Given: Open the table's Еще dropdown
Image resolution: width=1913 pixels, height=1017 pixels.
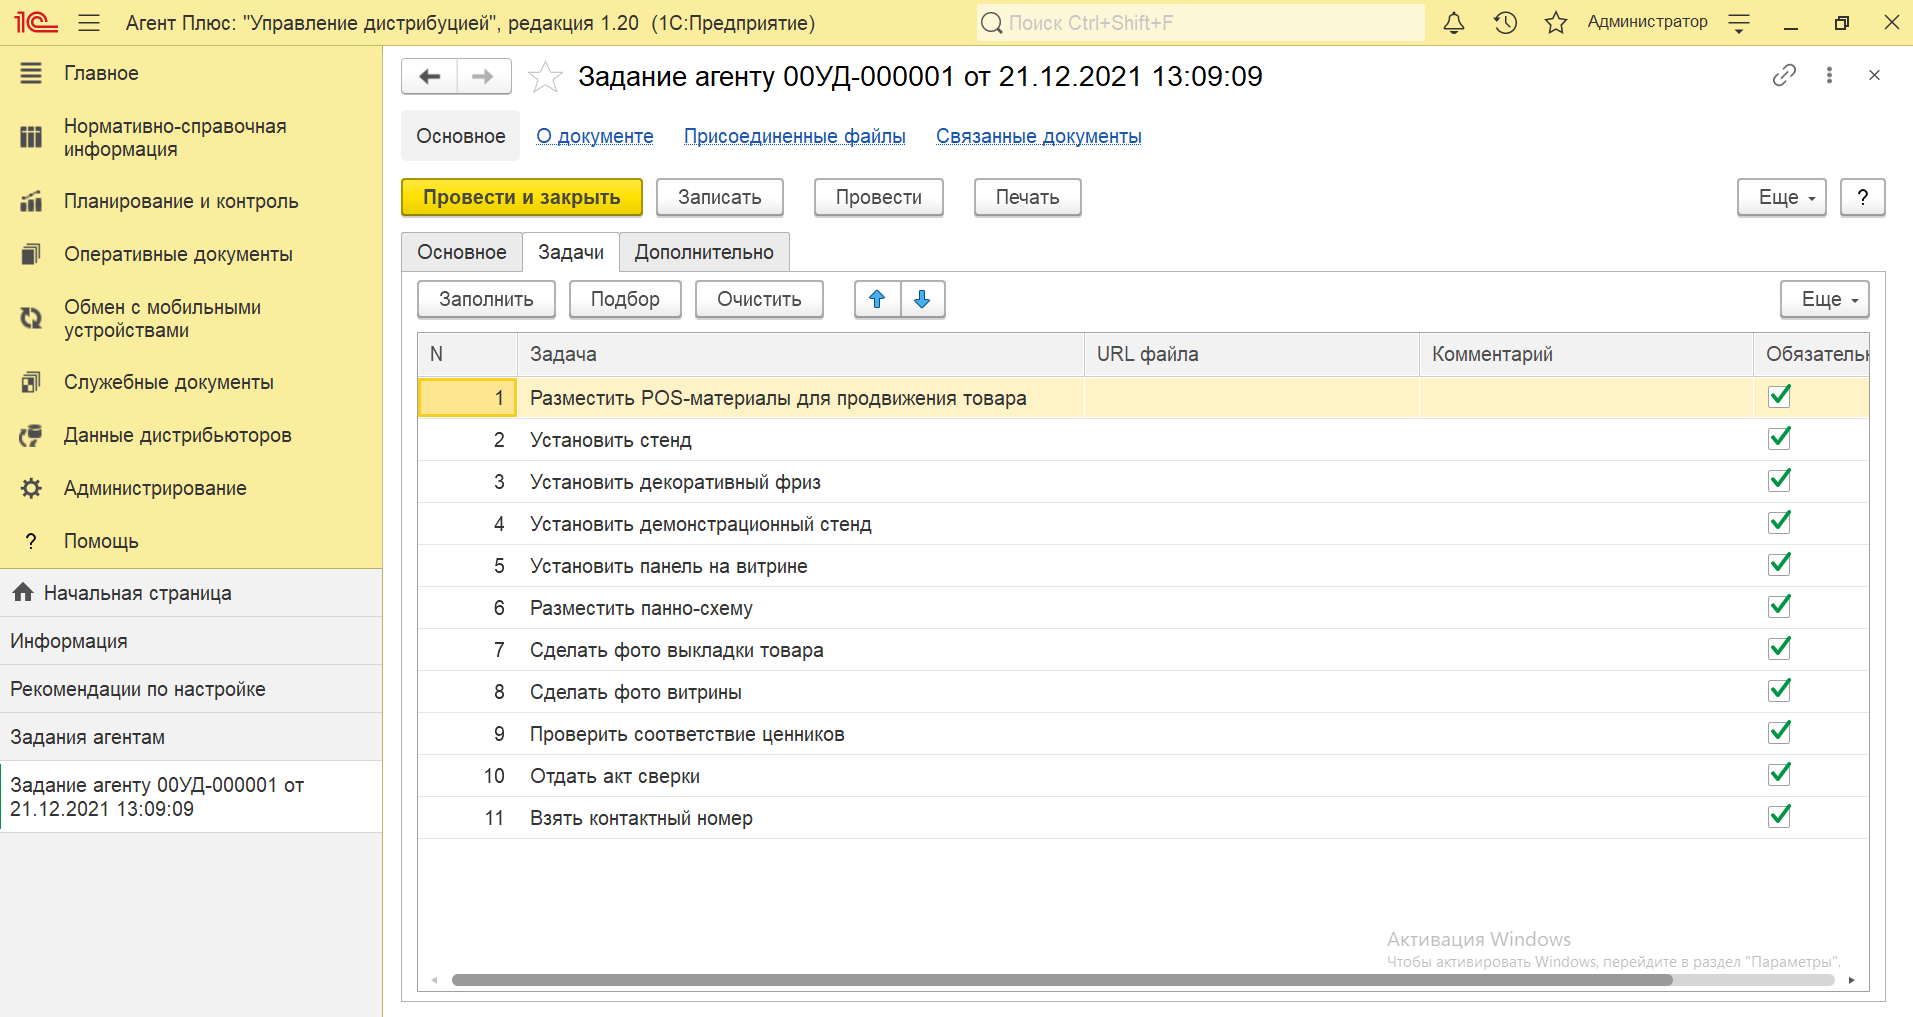Looking at the screenshot, I should pos(1824,299).
